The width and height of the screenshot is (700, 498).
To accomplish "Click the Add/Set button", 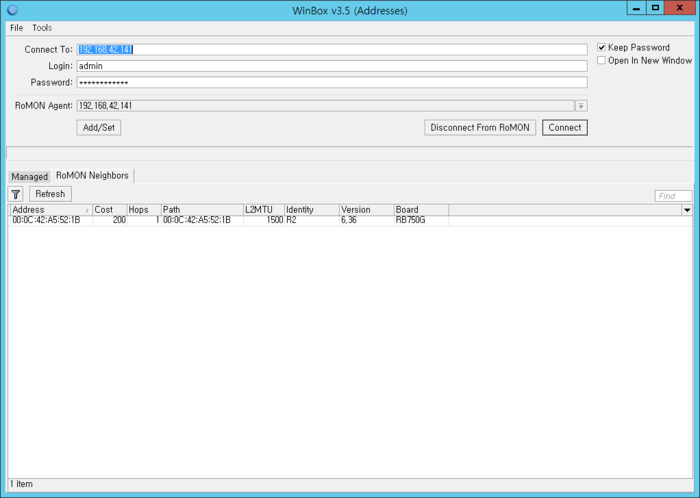I will (99, 128).
